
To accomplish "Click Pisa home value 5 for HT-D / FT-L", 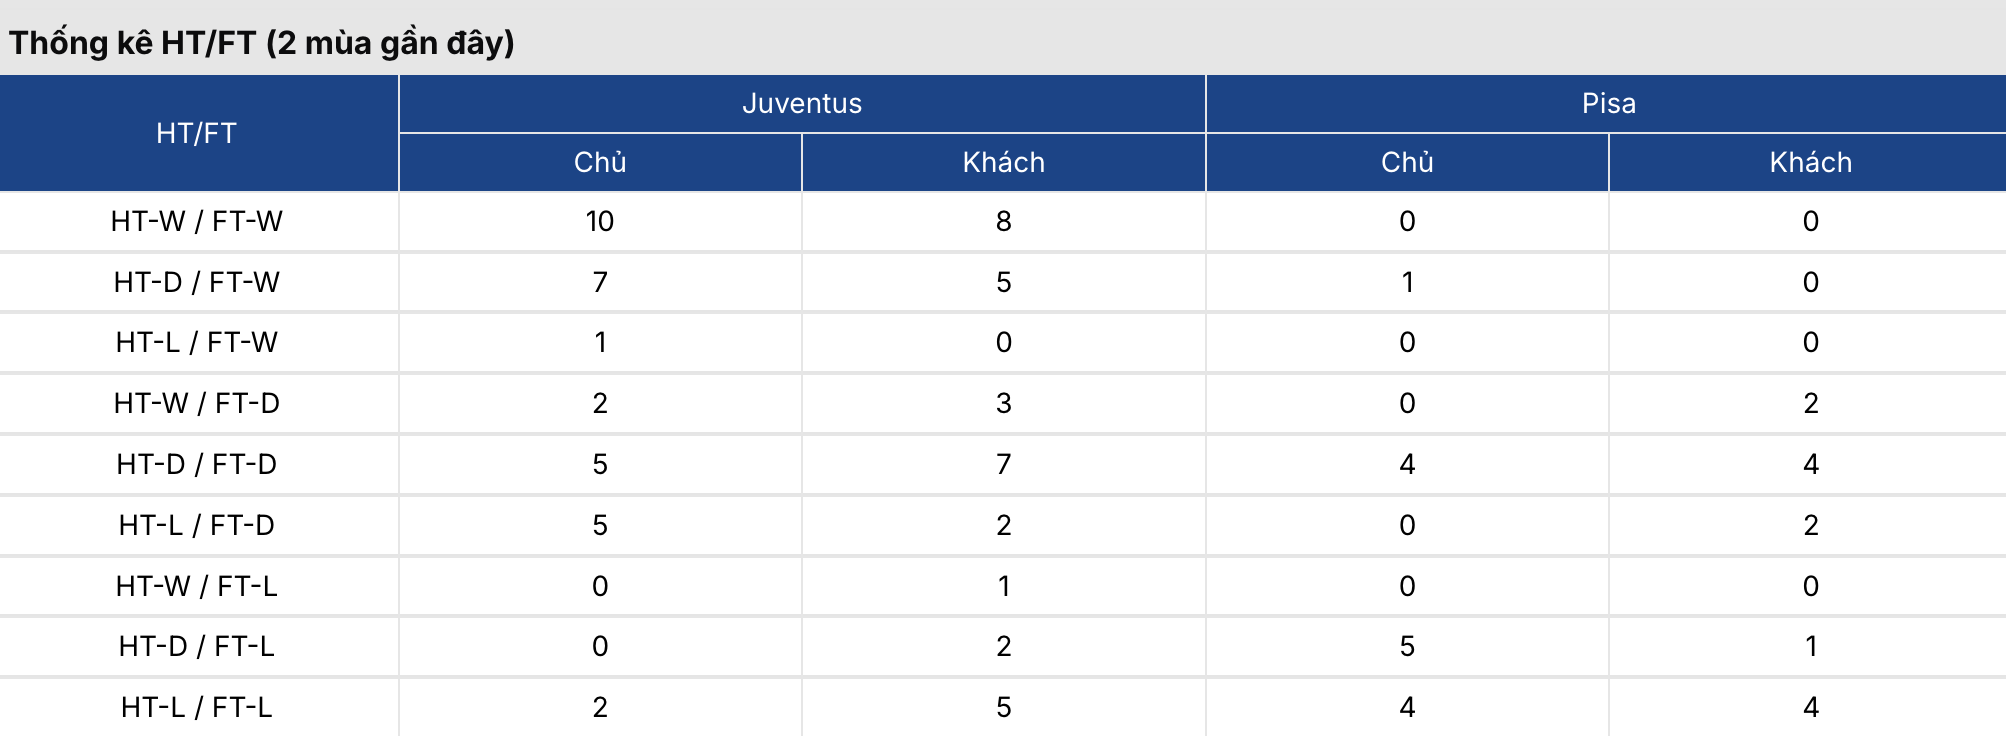I will [x=1407, y=646].
